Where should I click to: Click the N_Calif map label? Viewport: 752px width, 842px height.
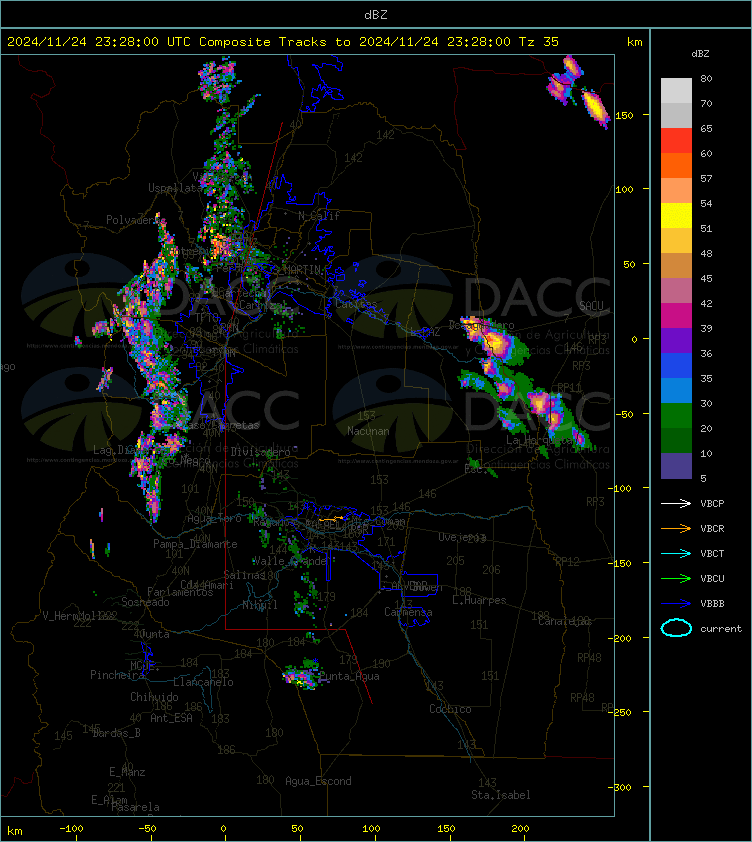pyautogui.click(x=319, y=216)
